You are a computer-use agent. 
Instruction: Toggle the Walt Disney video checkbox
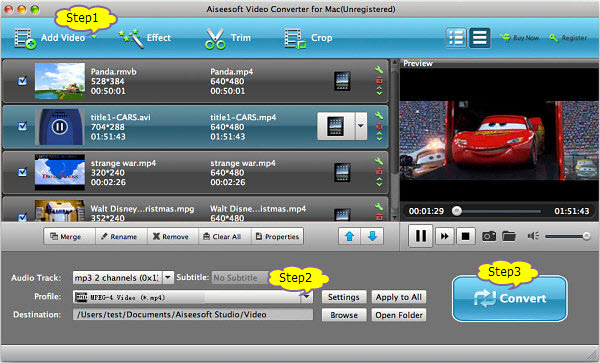click(22, 217)
